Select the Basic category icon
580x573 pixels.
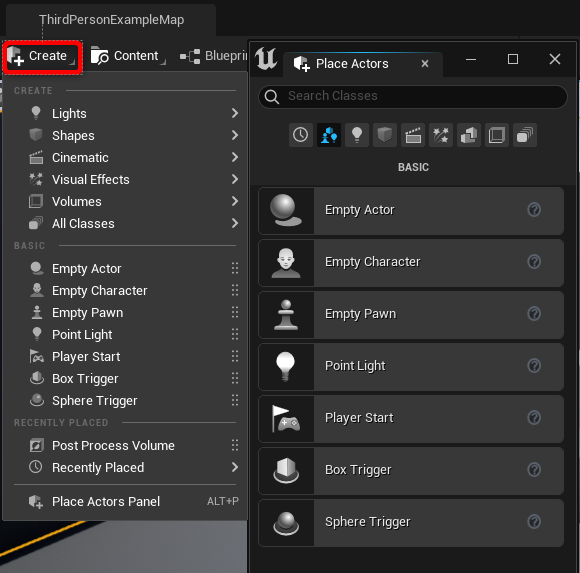pyautogui.click(x=329, y=135)
